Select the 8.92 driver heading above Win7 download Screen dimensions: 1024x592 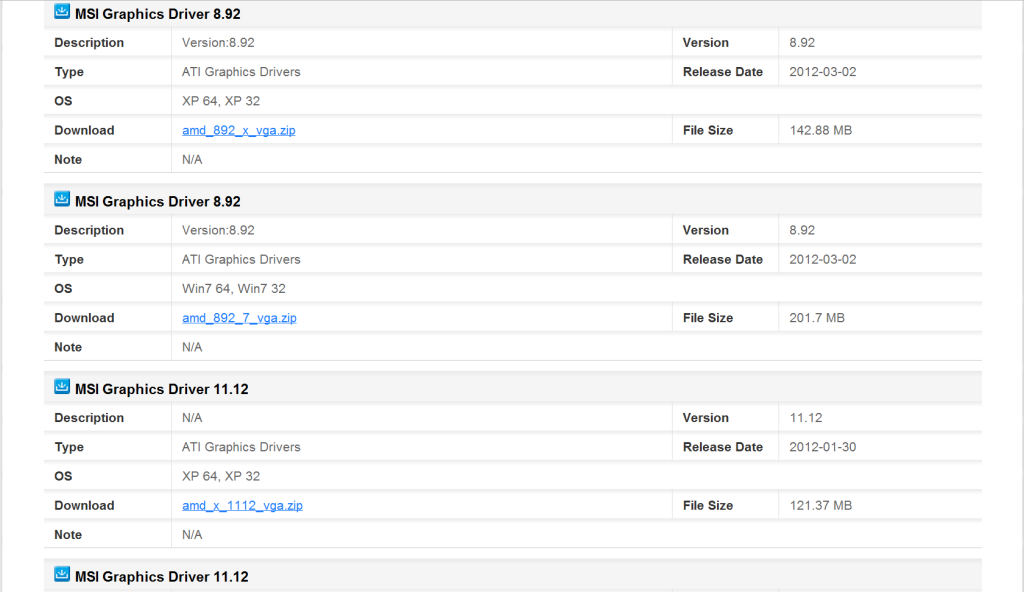click(x=157, y=201)
